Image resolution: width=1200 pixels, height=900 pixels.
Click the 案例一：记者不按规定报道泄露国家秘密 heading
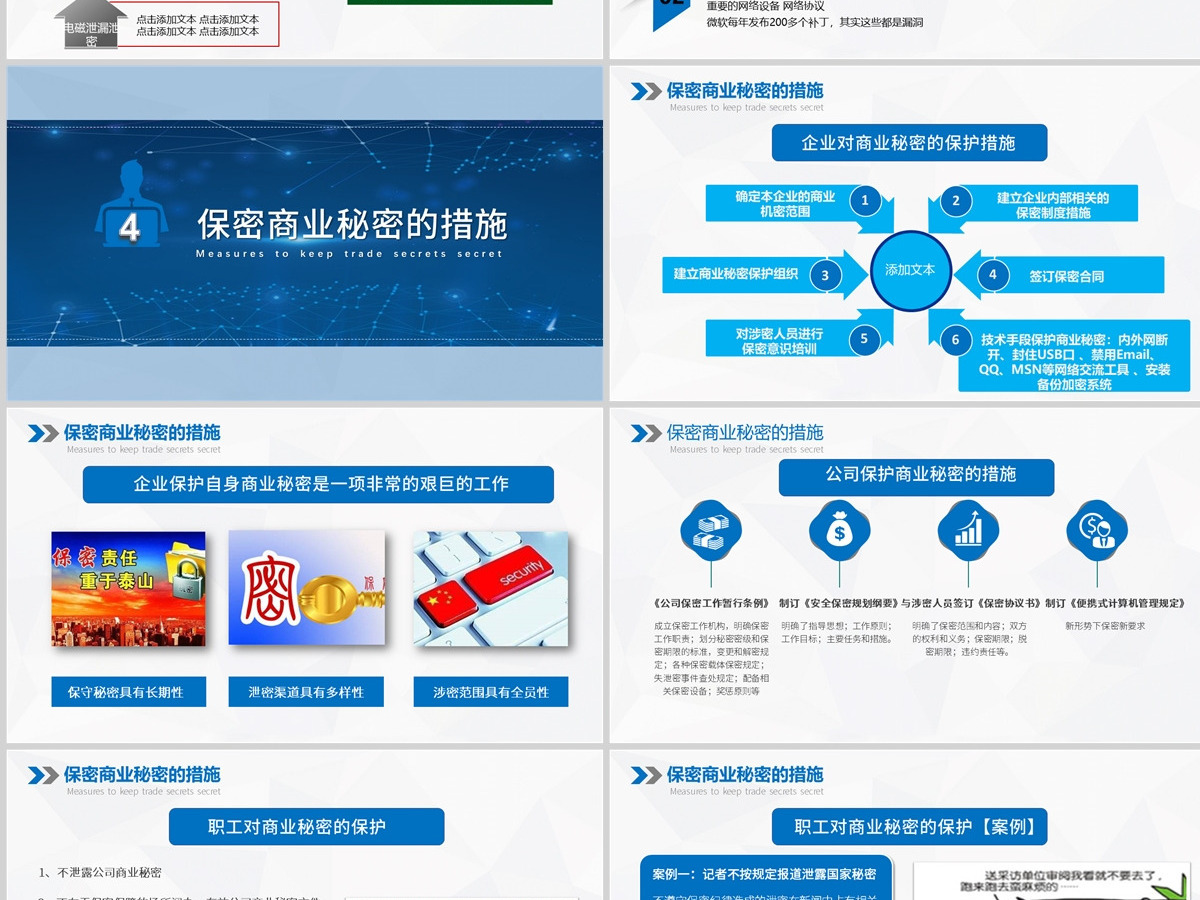point(765,874)
